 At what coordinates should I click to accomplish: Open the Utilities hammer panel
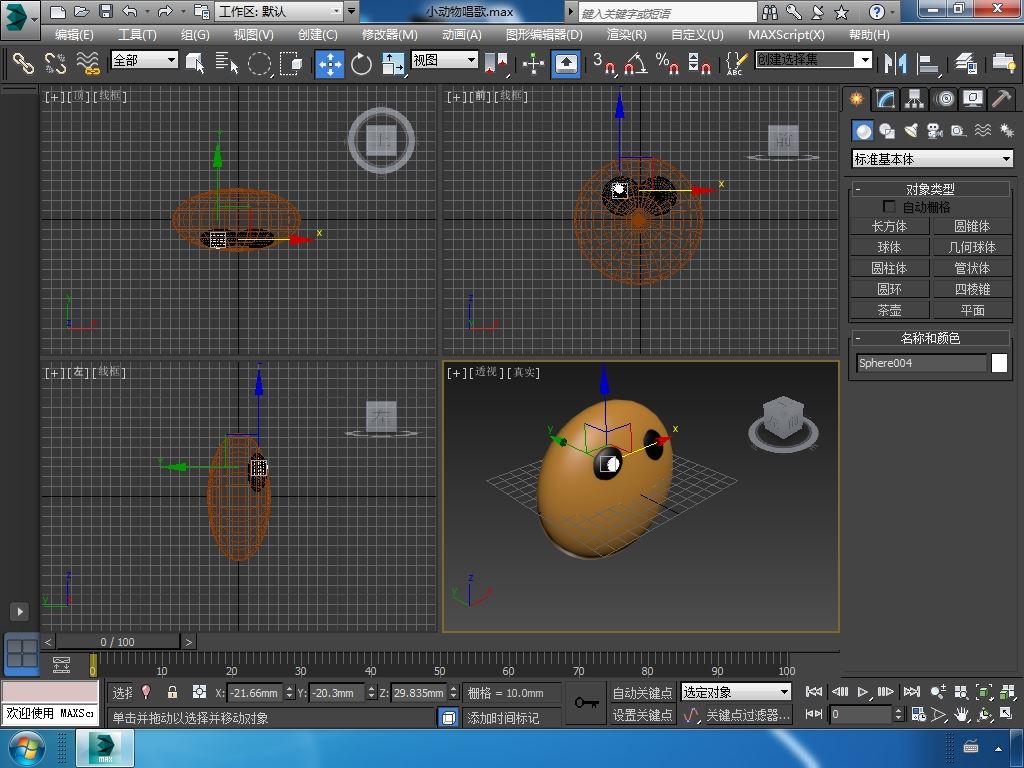[x=1001, y=99]
